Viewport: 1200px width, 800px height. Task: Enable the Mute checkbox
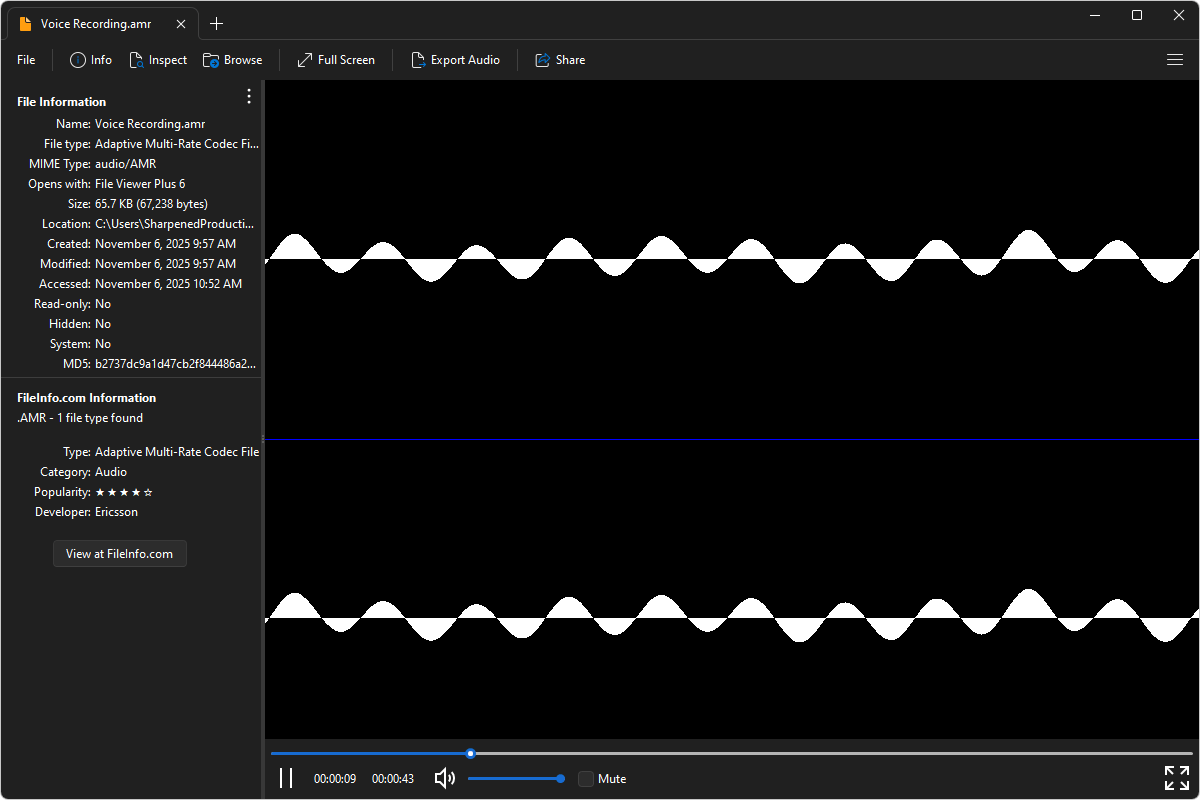[x=586, y=778]
